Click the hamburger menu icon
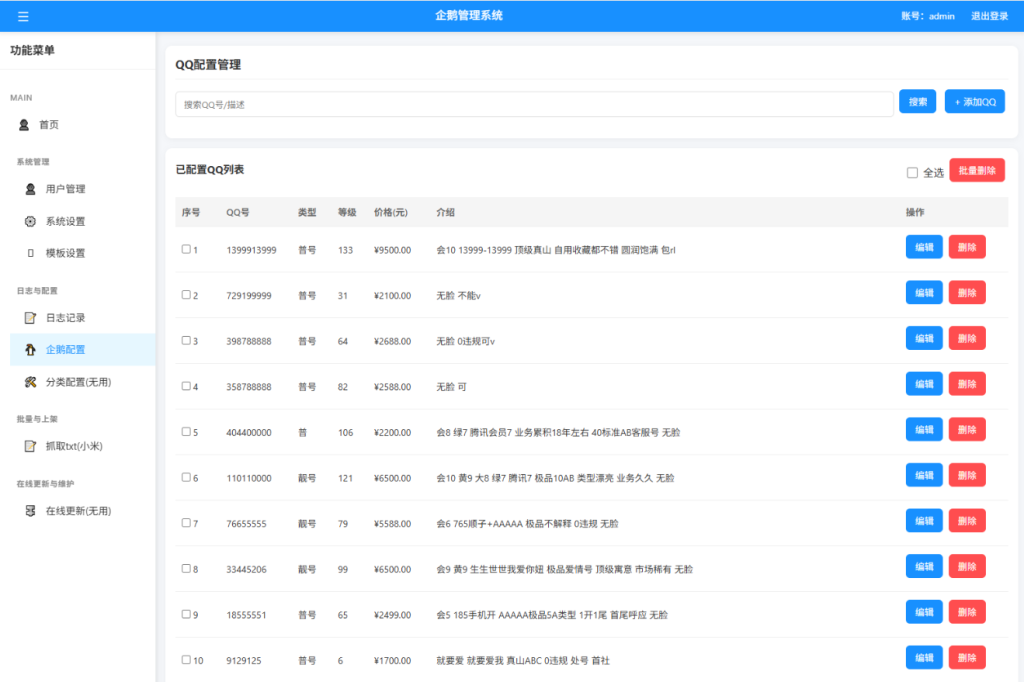Viewport: 1024px width, 682px height. (24, 15)
